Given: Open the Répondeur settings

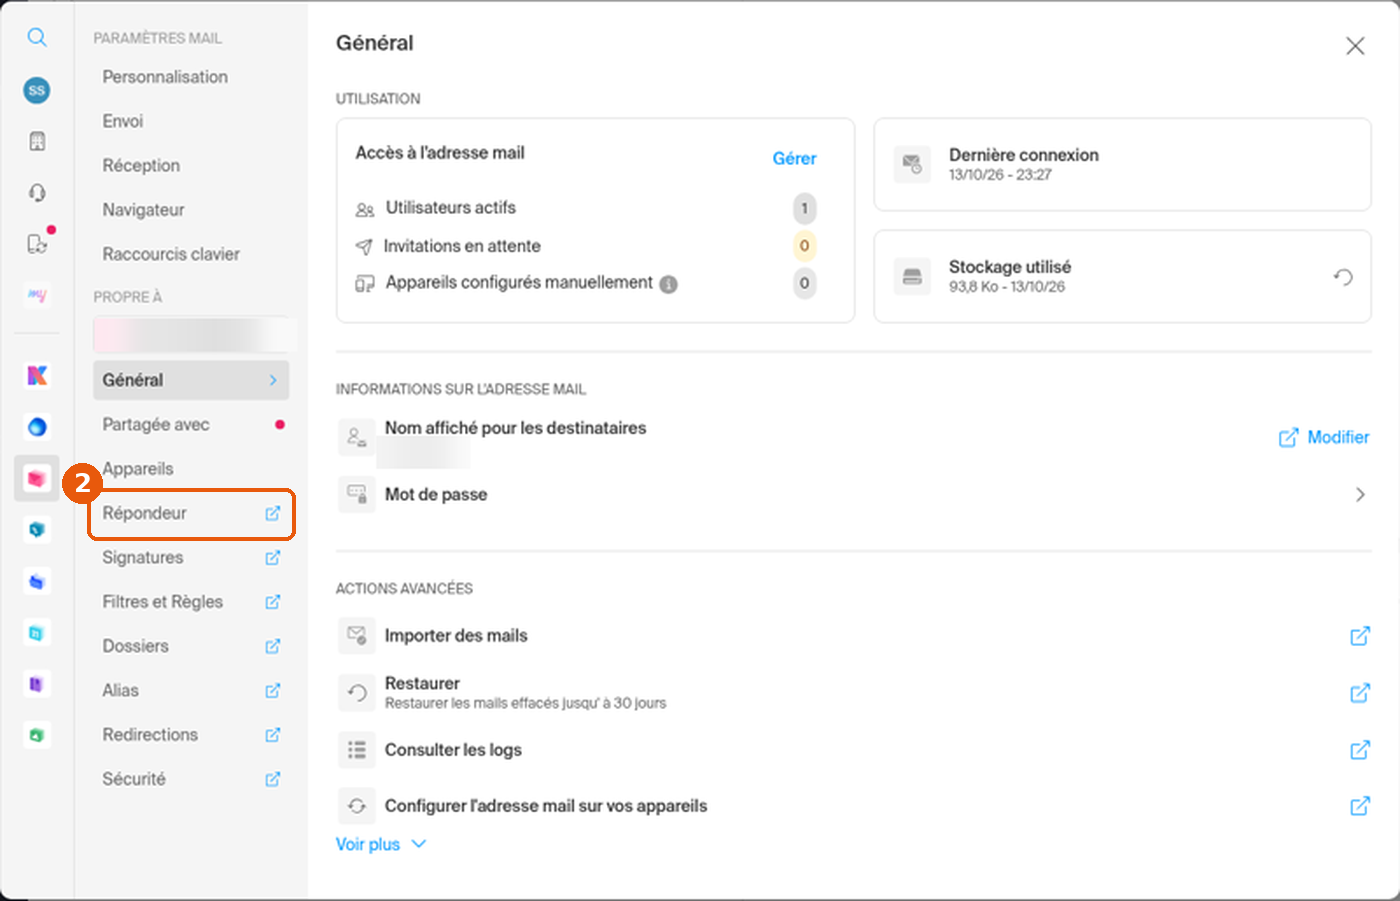Looking at the screenshot, I should [191, 513].
